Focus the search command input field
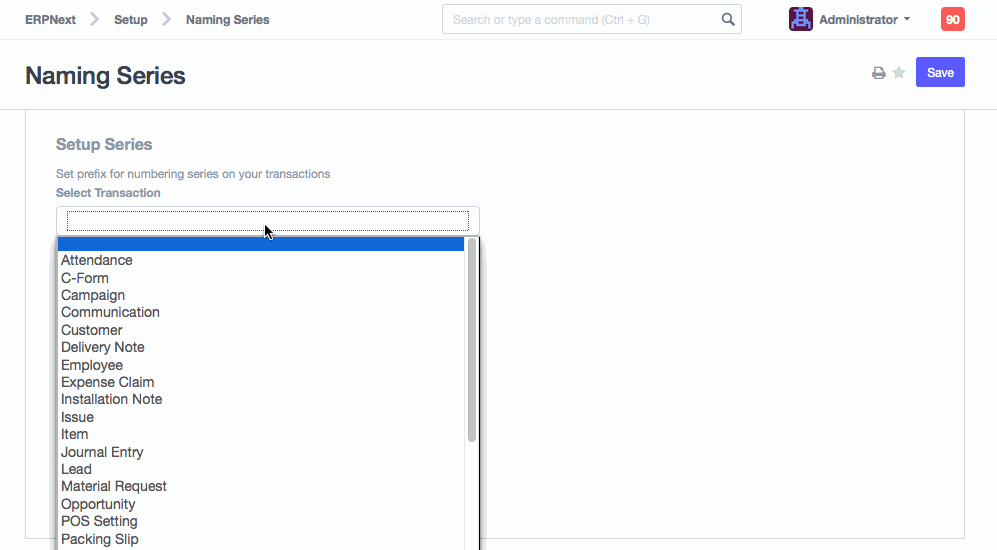Image resolution: width=997 pixels, height=550 pixels. 580,19
